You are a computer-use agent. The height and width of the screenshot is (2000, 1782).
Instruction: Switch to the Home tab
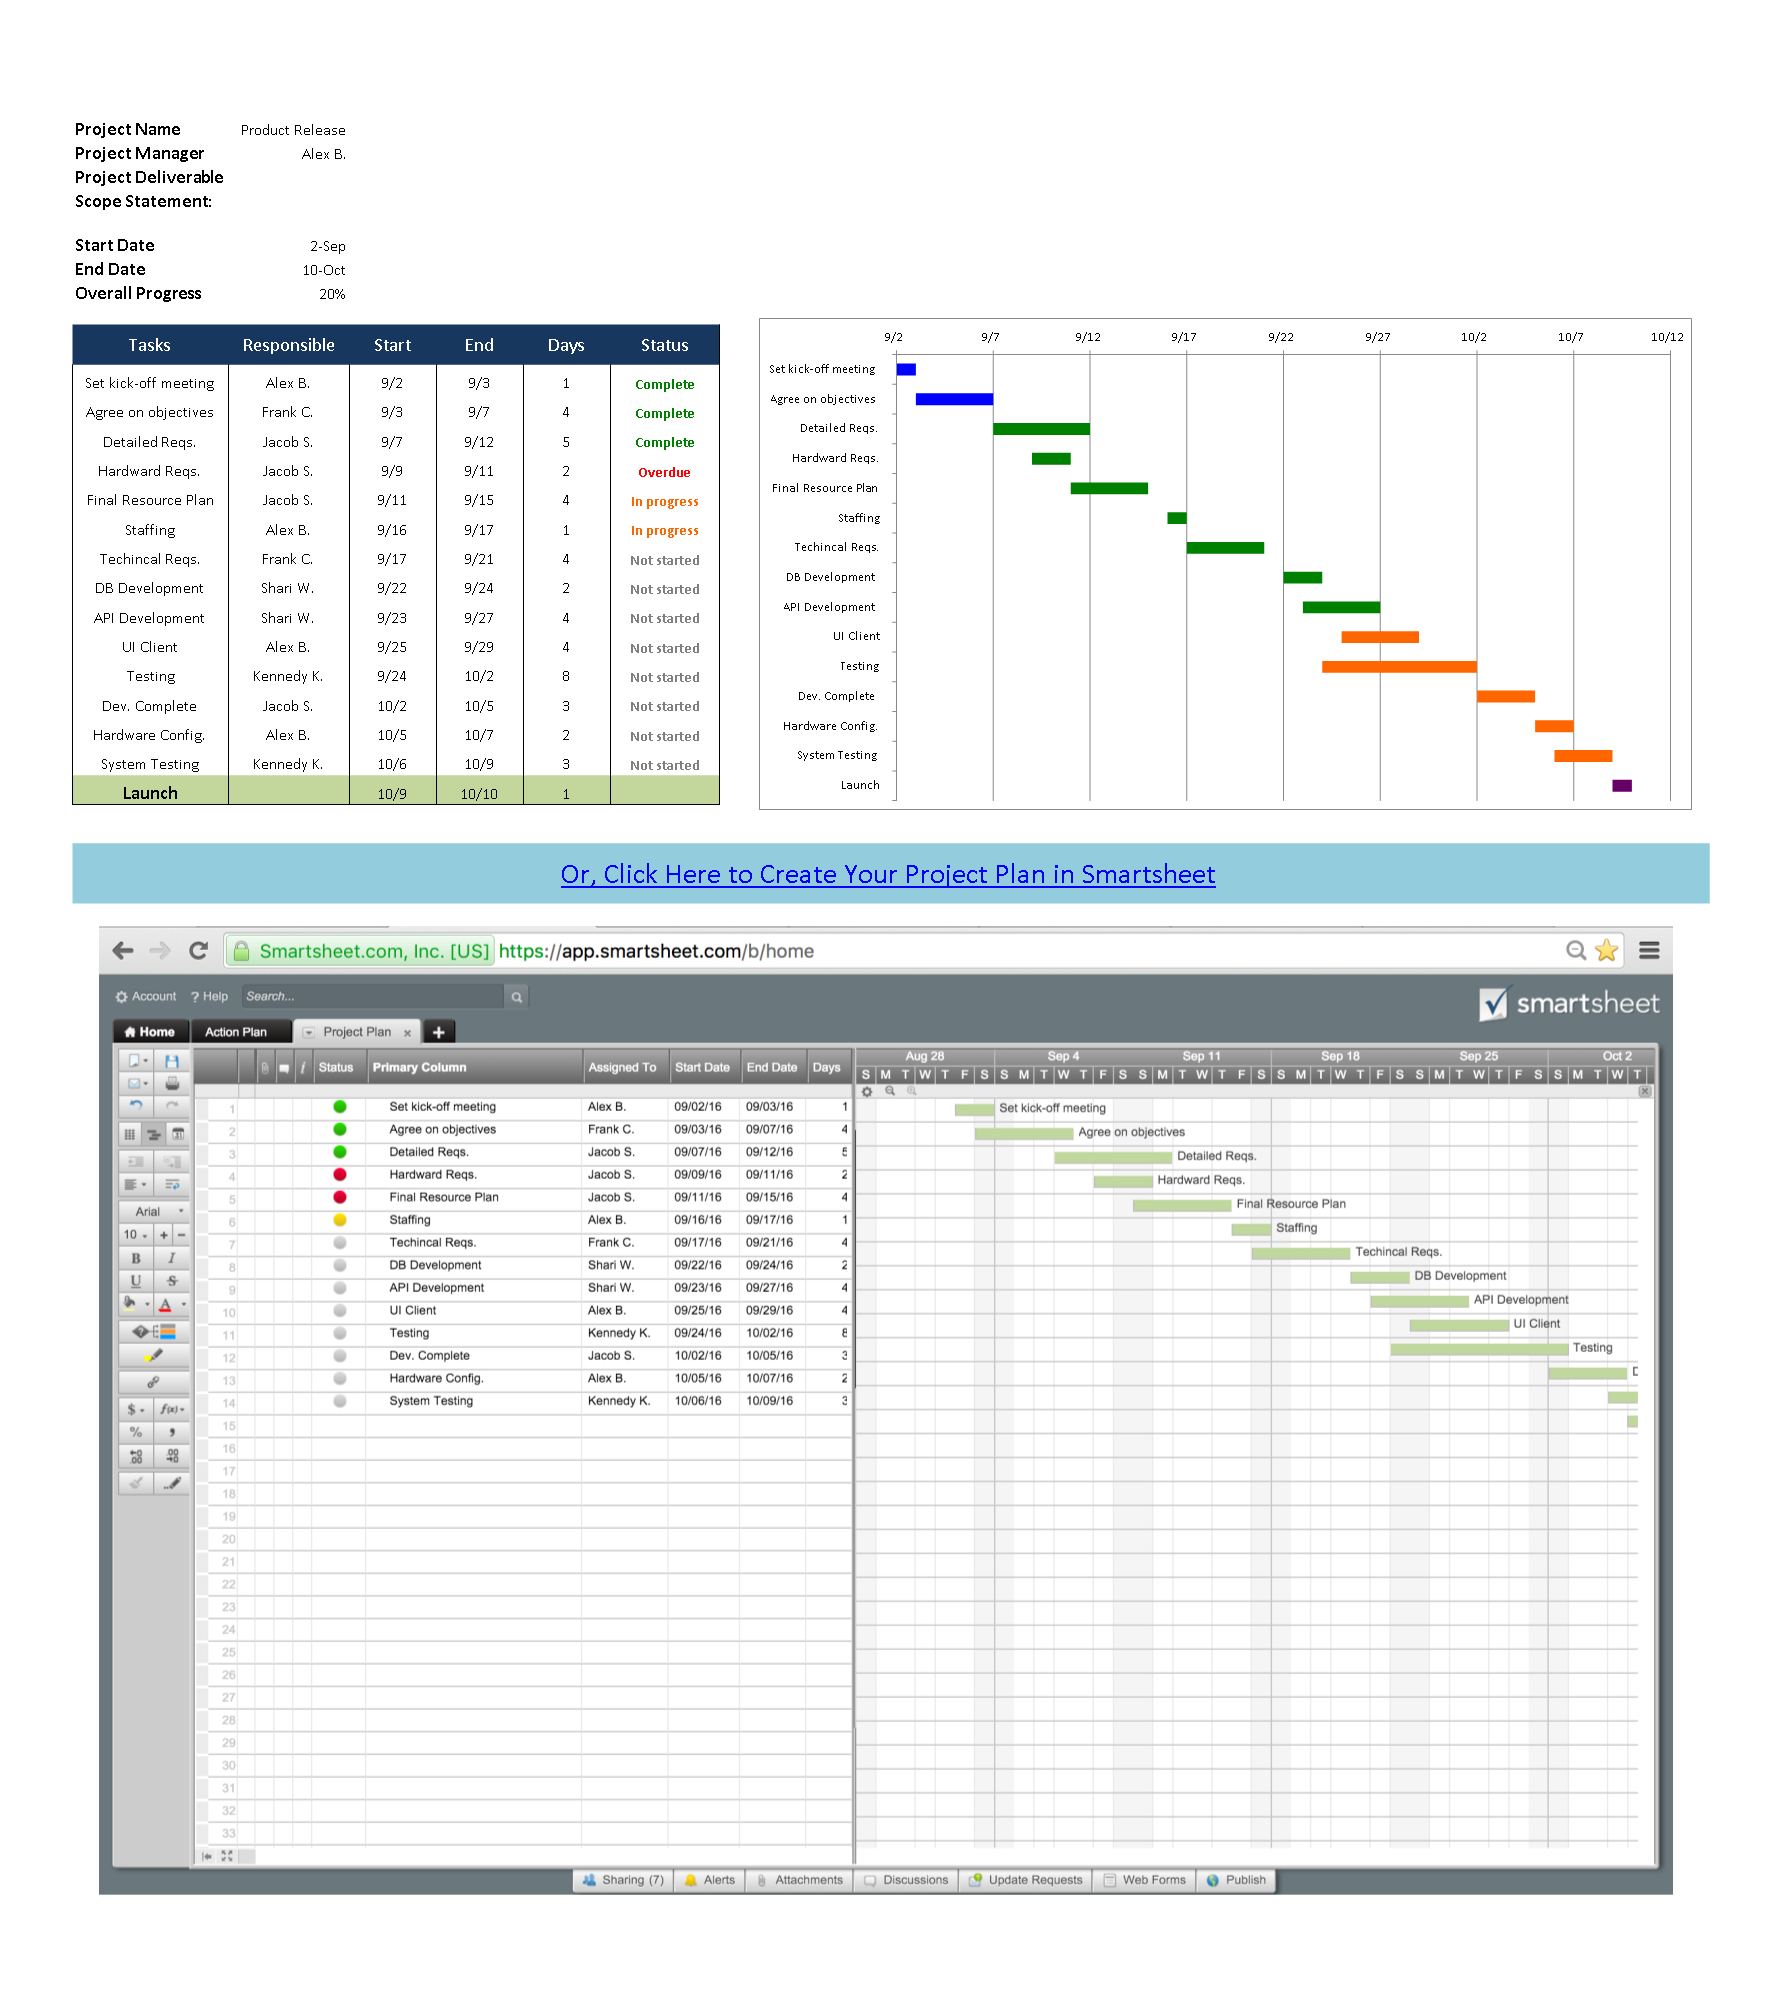tap(150, 1032)
